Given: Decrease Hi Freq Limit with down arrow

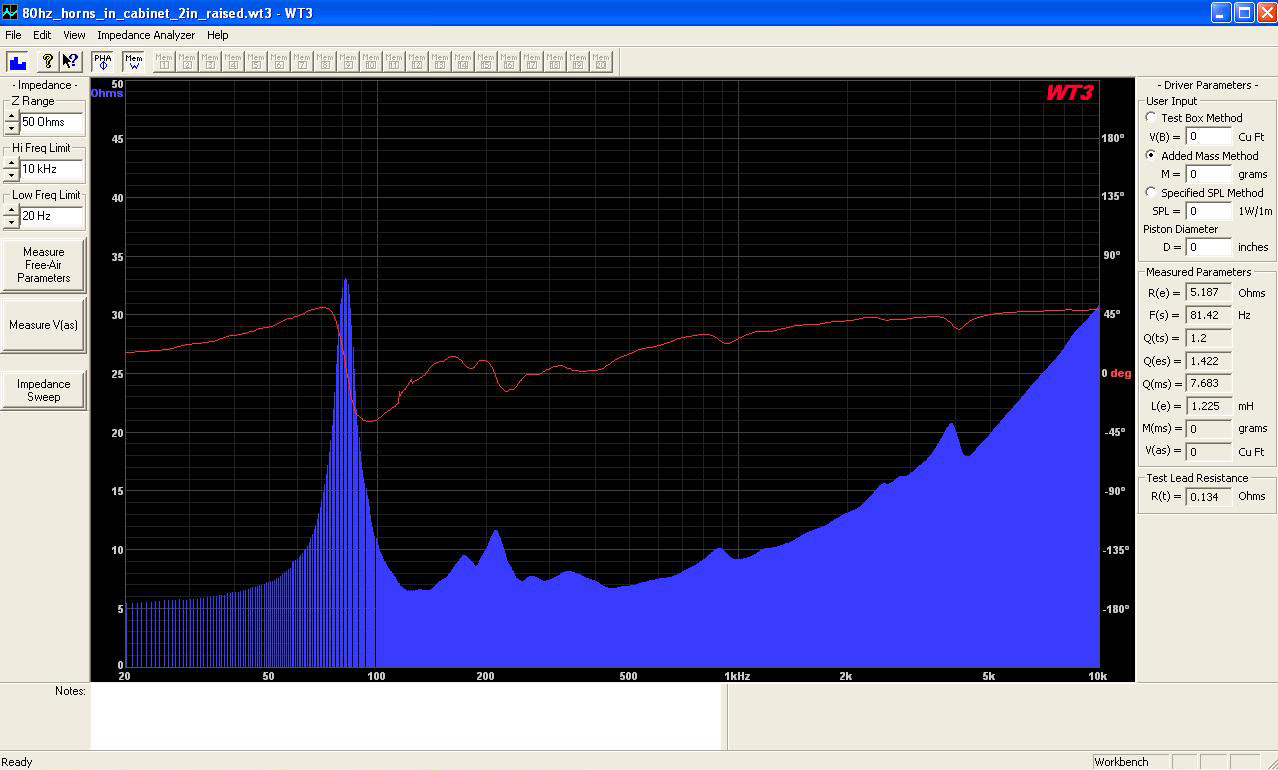Looking at the screenshot, I should 11,175.
